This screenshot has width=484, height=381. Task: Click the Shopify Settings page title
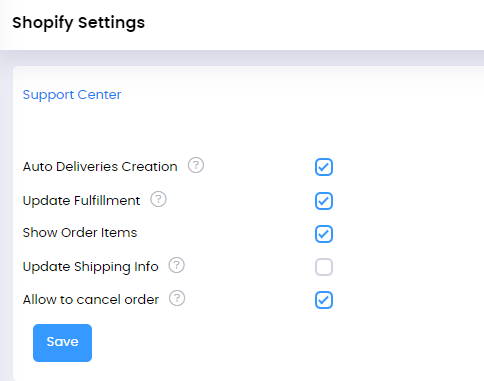pos(79,23)
